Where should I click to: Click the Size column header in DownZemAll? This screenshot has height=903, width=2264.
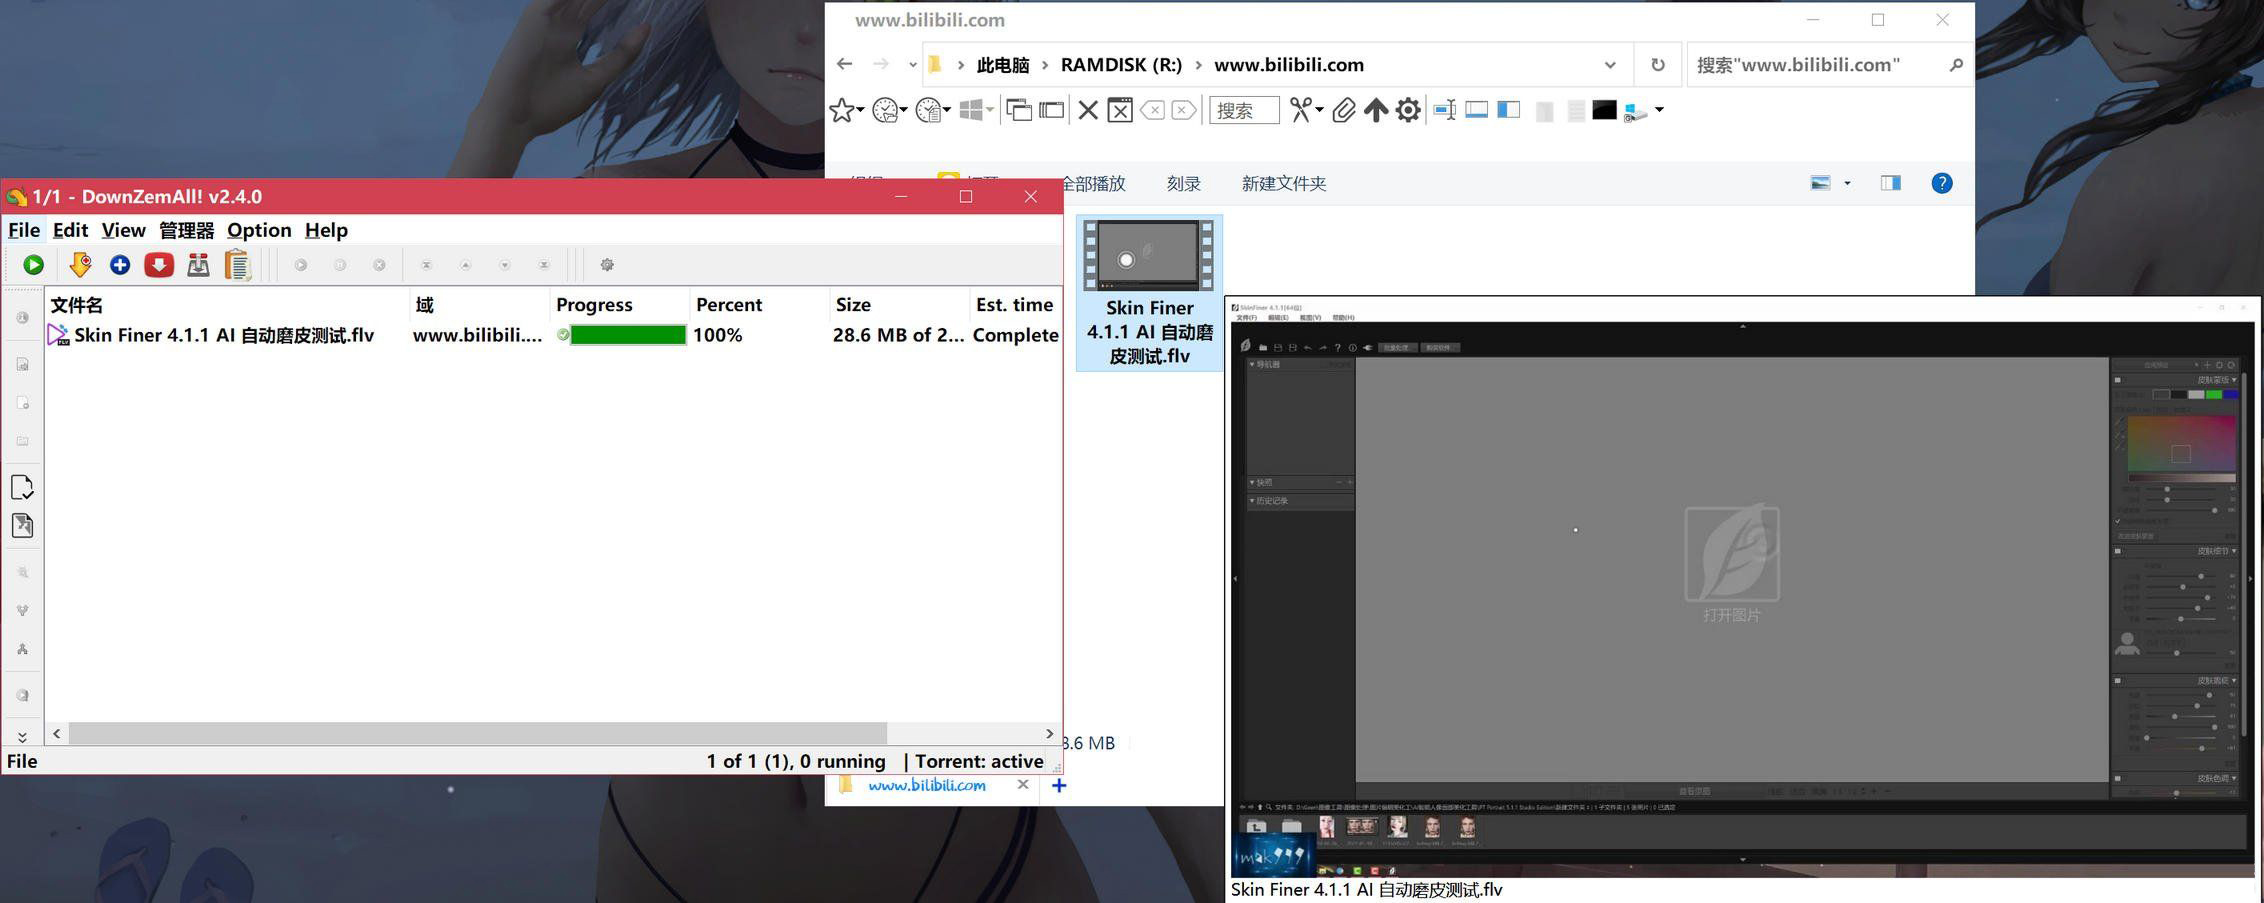(899, 305)
